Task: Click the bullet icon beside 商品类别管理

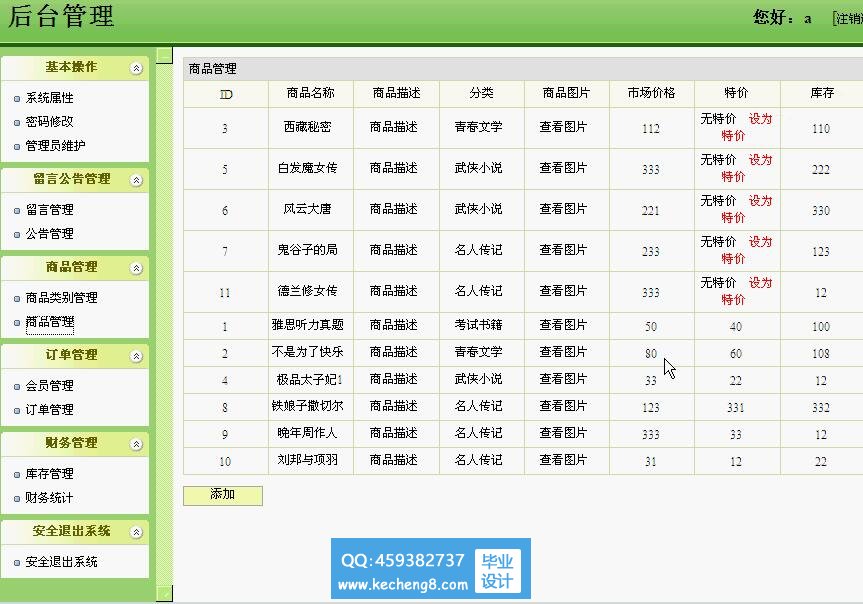Action: pos(17,299)
